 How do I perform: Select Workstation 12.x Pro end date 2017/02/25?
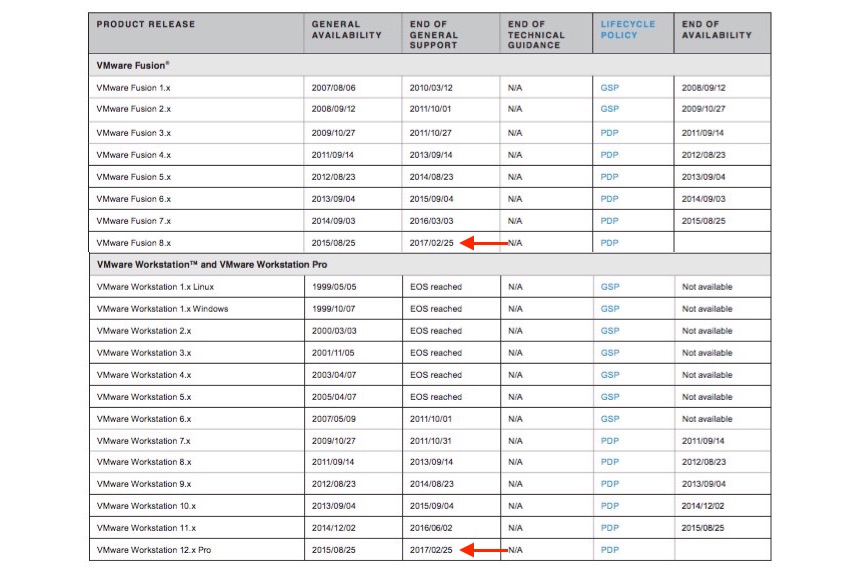point(431,550)
